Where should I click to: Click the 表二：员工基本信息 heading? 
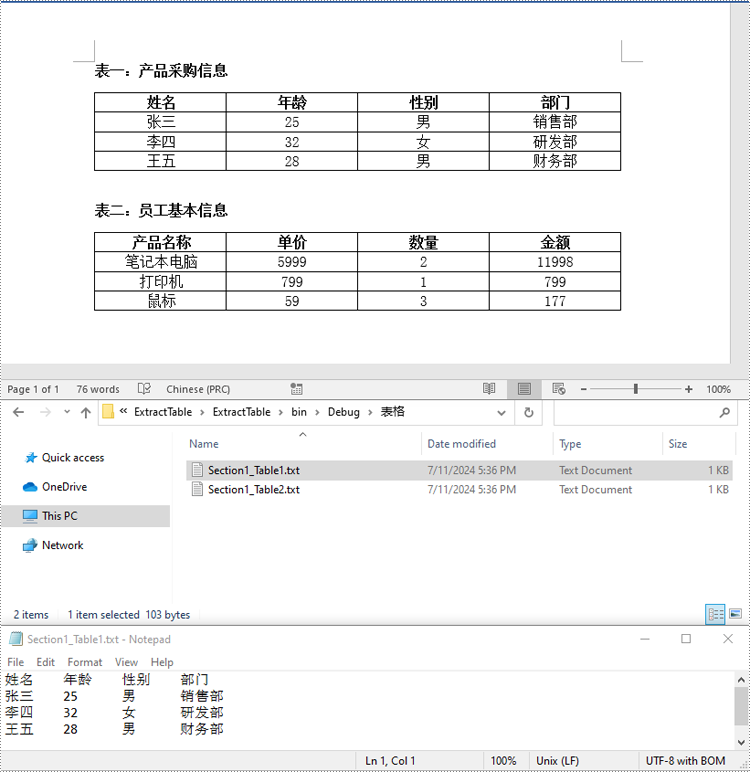(161, 210)
